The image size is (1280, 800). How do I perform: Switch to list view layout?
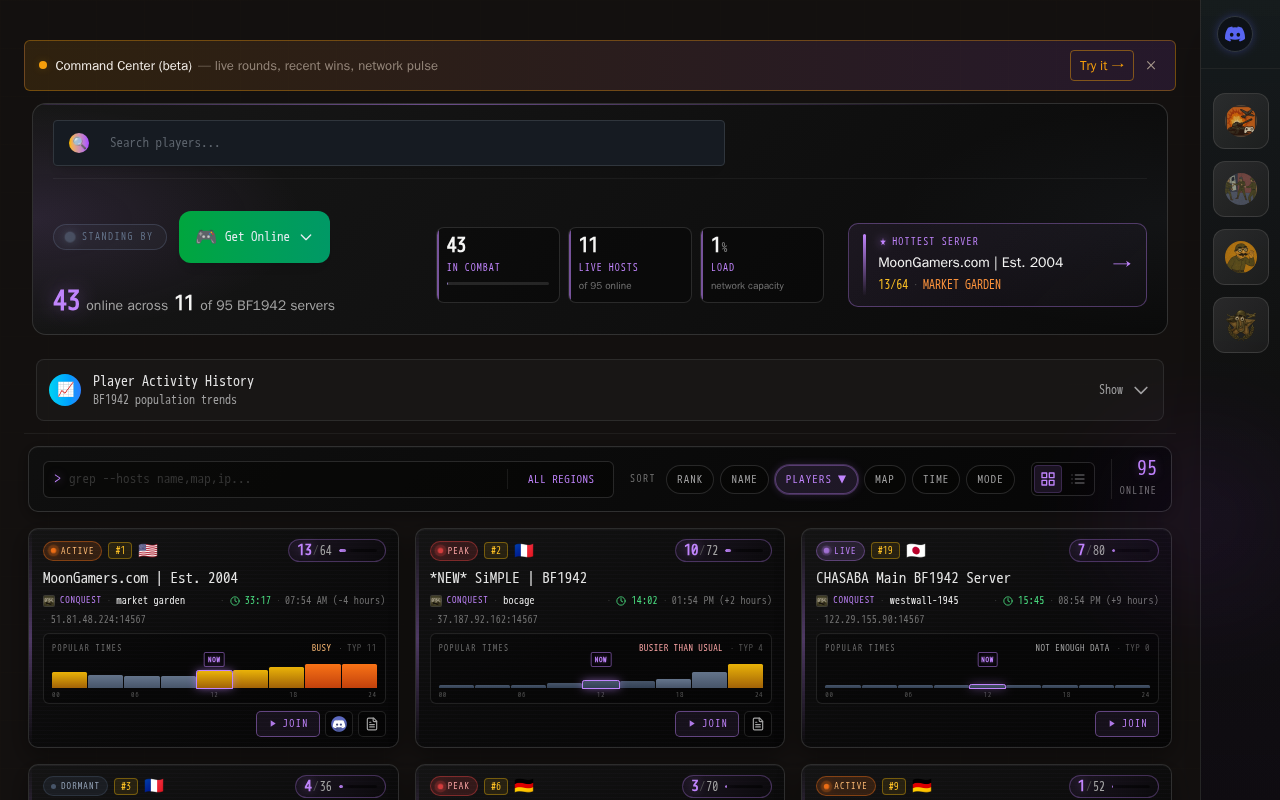click(x=1078, y=479)
